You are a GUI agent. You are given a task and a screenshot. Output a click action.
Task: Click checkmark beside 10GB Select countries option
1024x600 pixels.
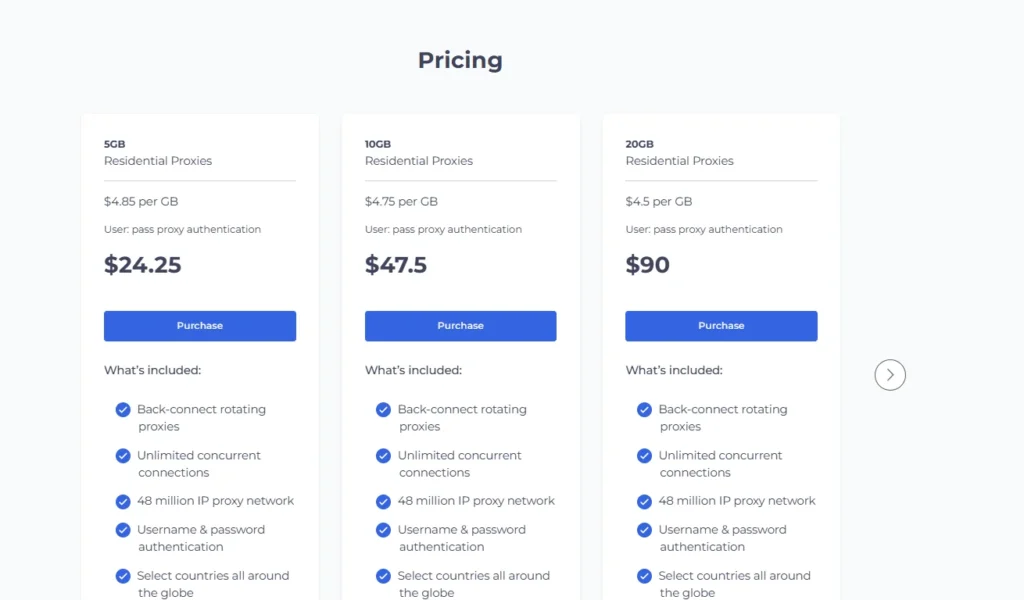(x=383, y=576)
